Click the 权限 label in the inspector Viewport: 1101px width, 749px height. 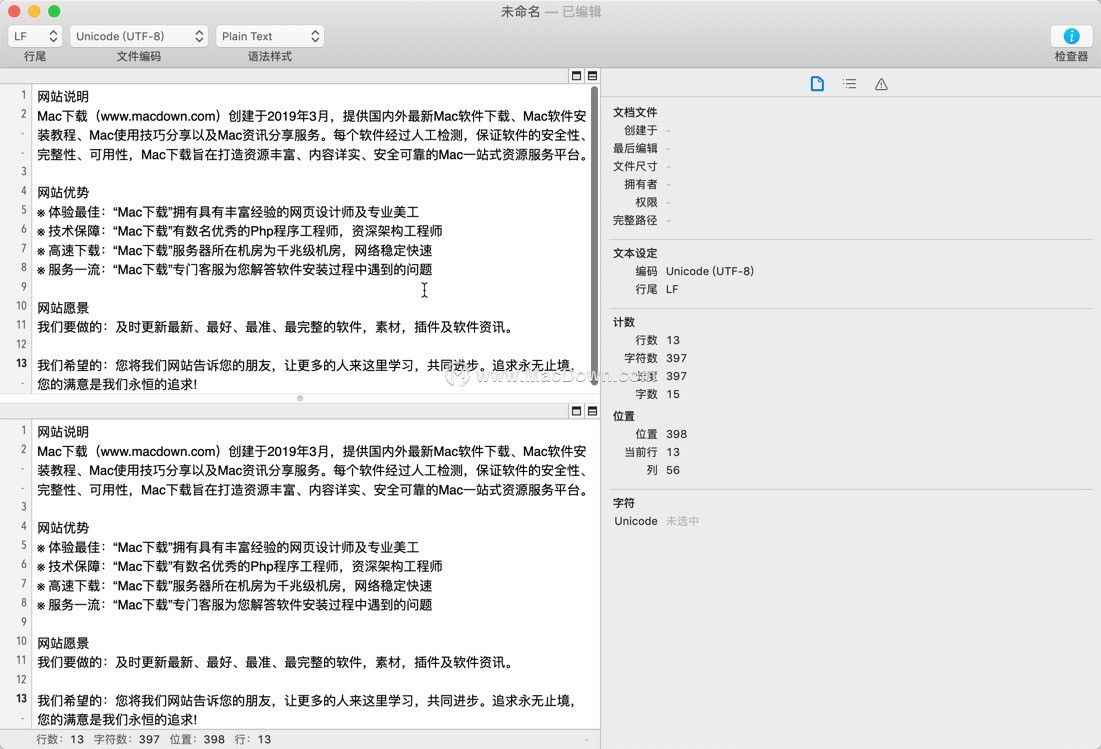point(646,202)
